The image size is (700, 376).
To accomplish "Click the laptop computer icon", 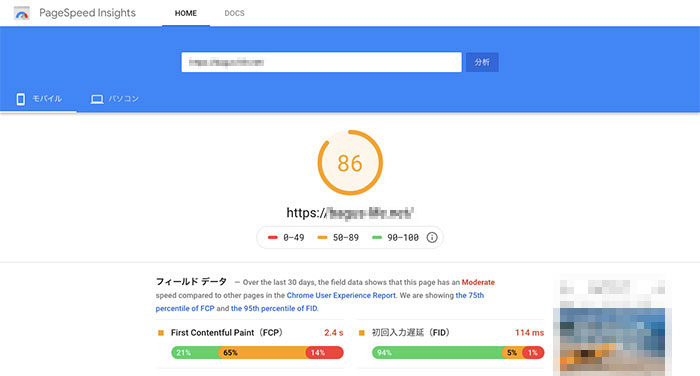I will point(97,99).
